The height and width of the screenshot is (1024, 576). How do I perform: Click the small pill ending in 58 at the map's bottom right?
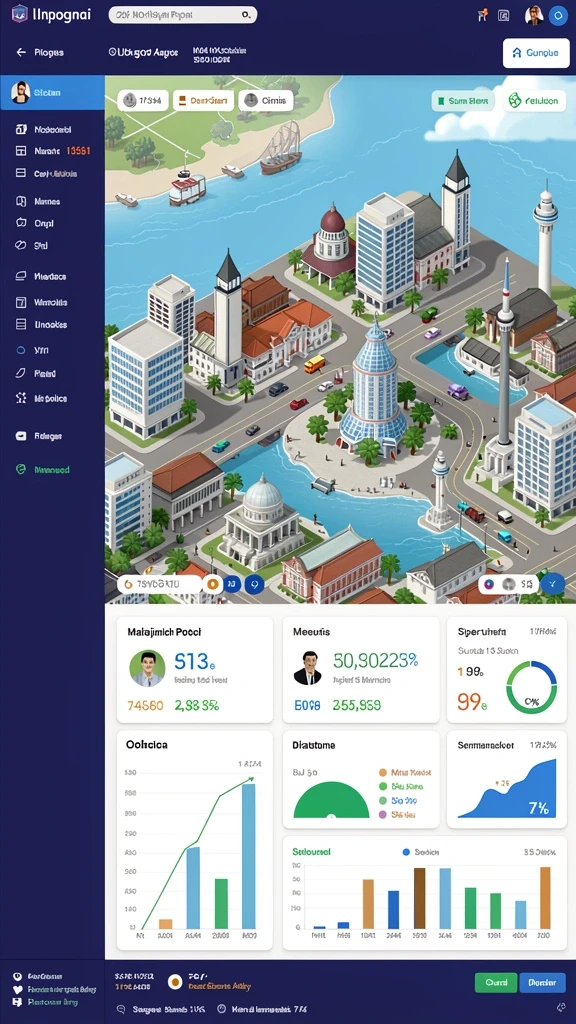coord(510,584)
